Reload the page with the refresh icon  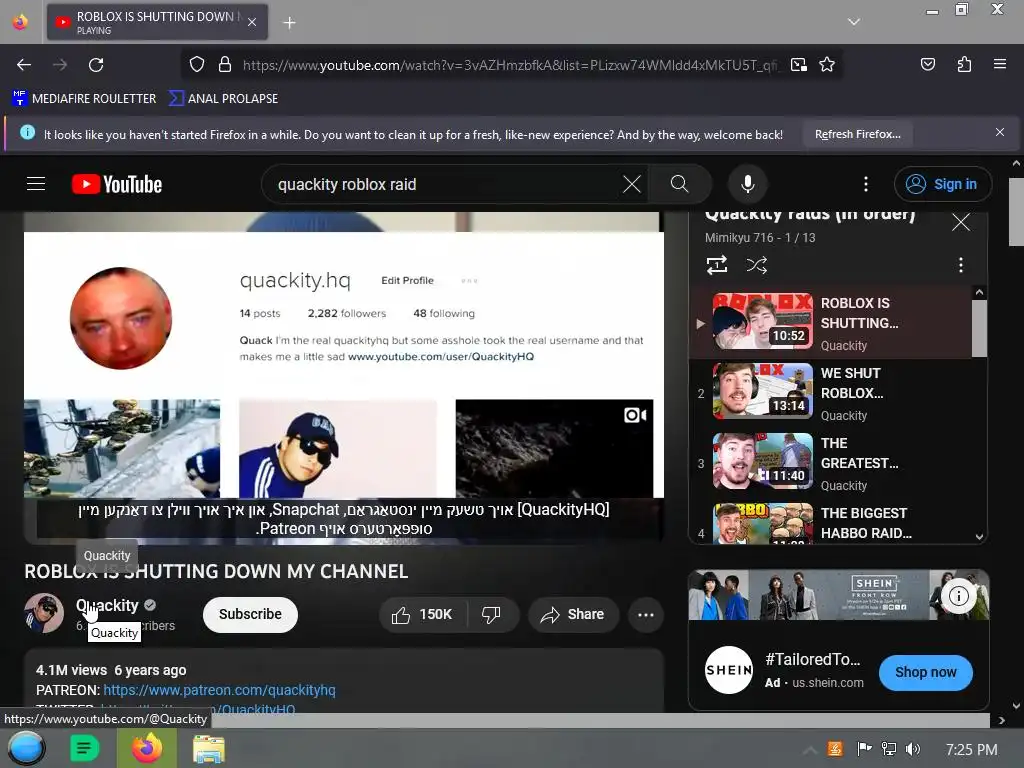click(x=96, y=65)
